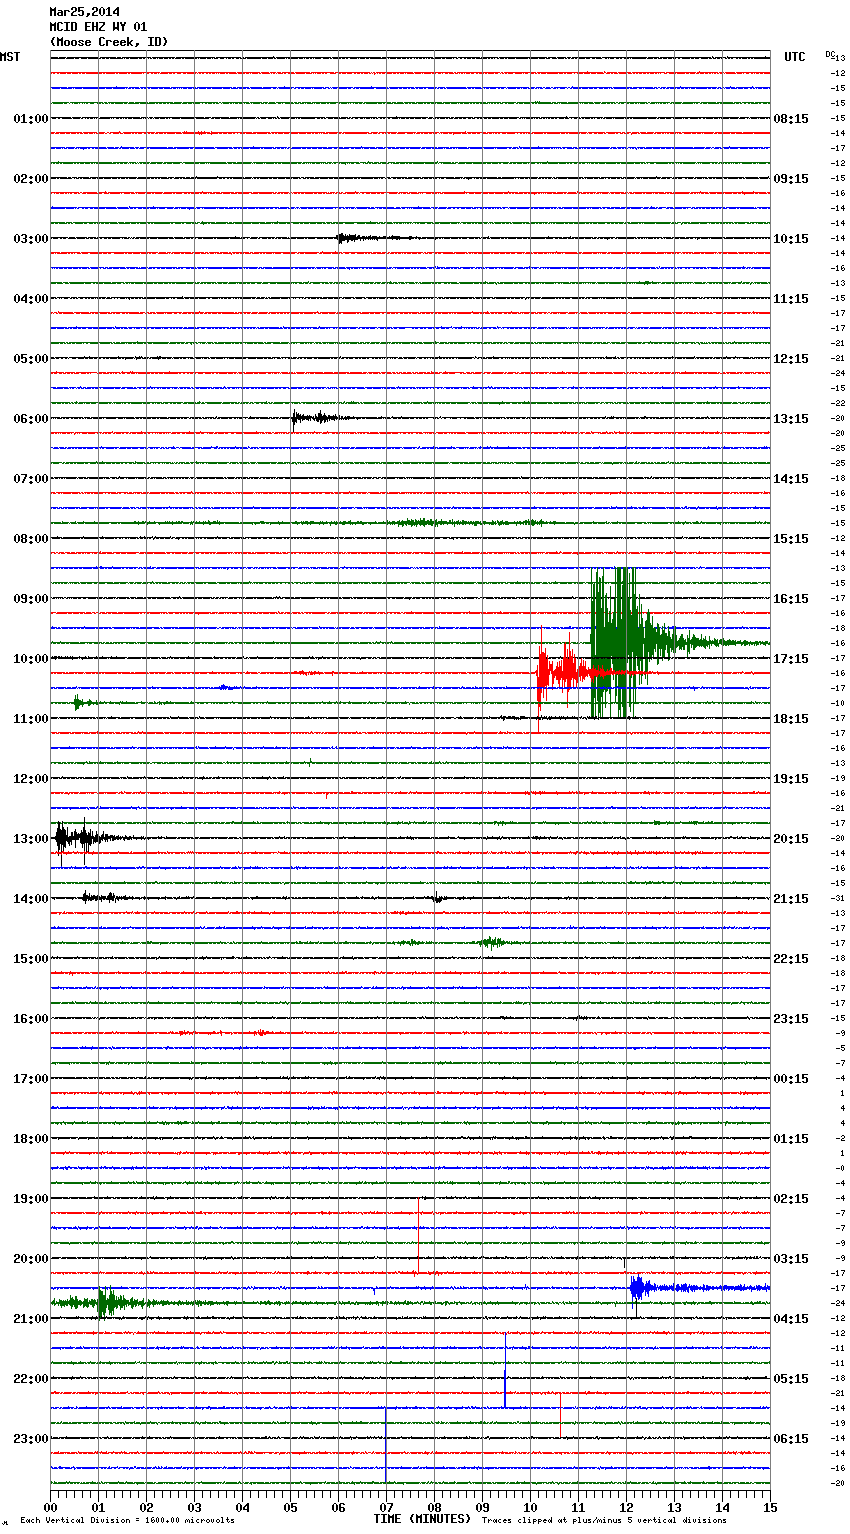Select the 10:15 UTC time label

[x=791, y=239]
